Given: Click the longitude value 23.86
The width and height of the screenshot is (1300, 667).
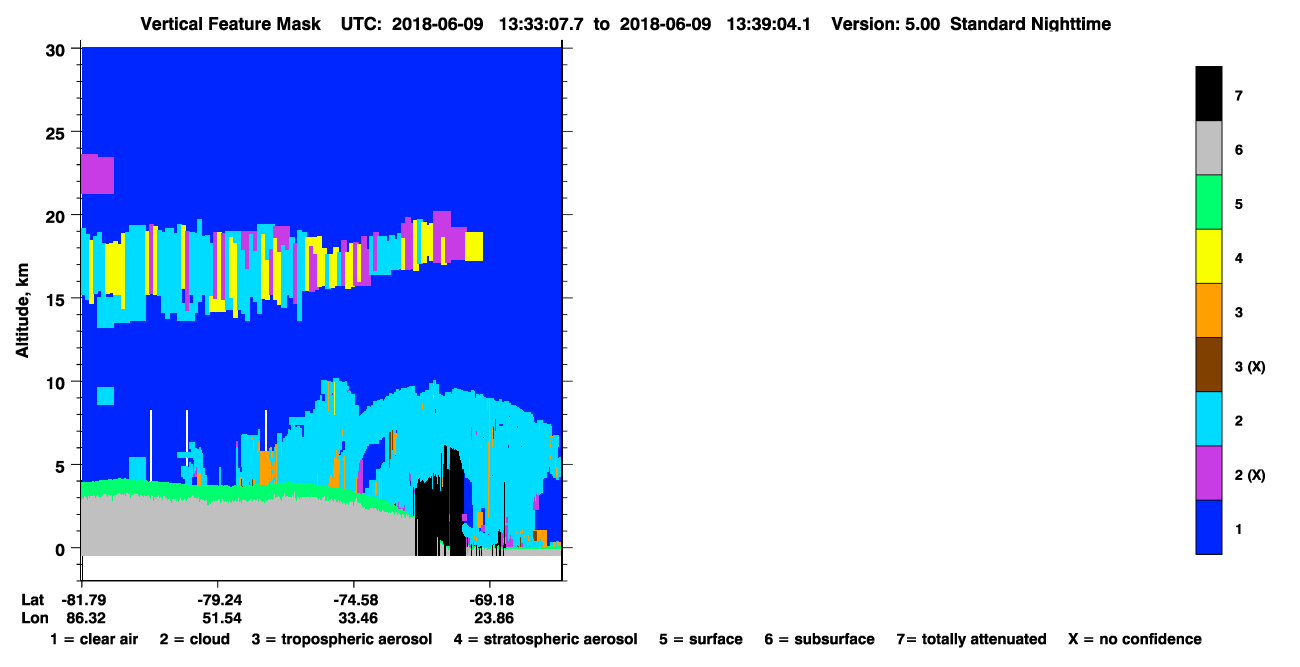Looking at the screenshot, I should tap(494, 618).
